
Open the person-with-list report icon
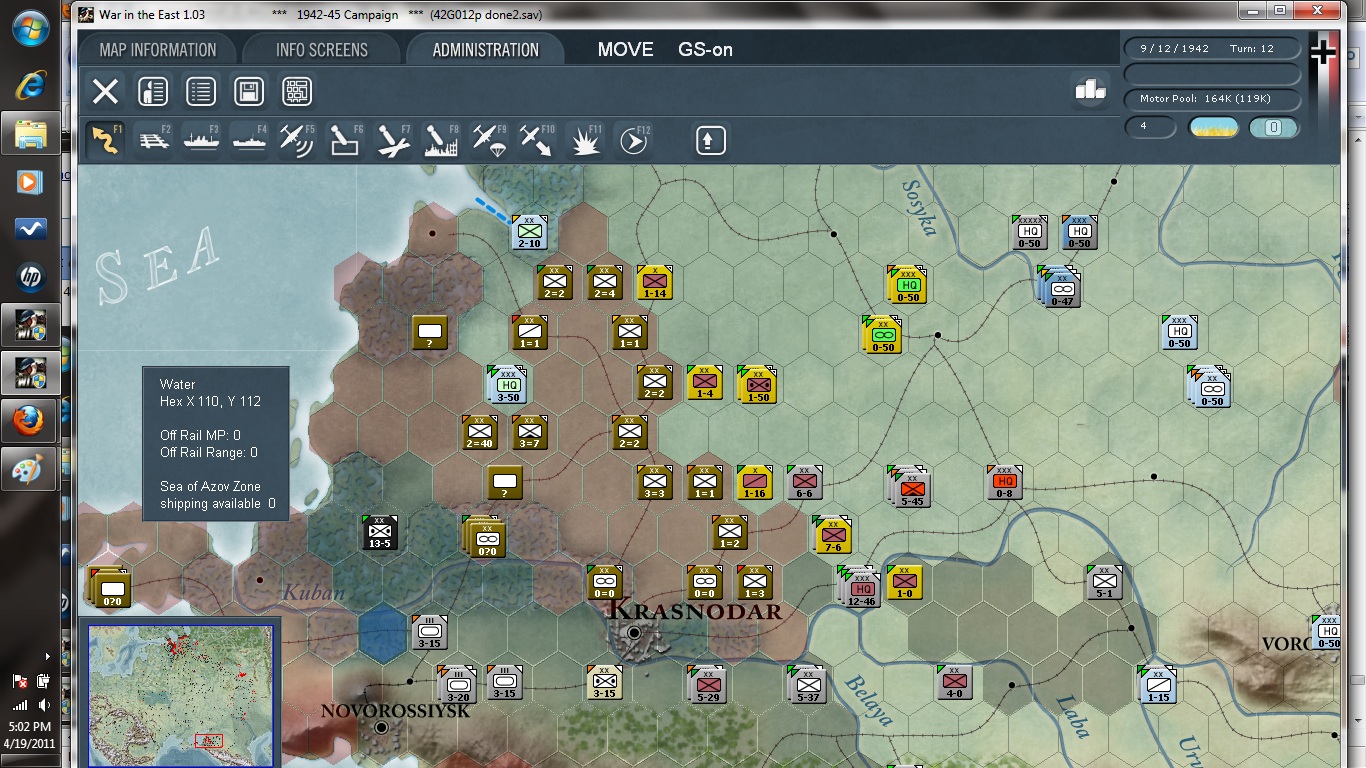tap(152, 92)
